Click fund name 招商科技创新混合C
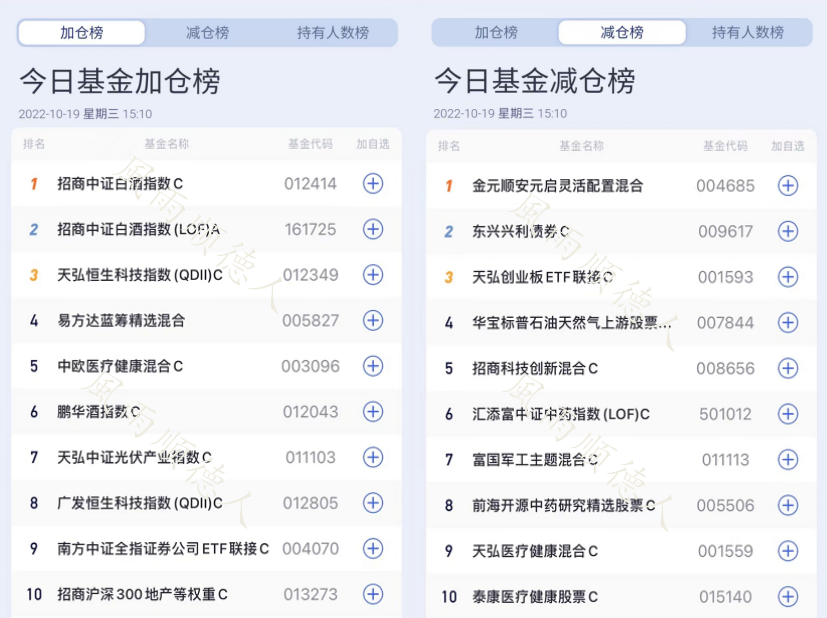 click(535, 368)
